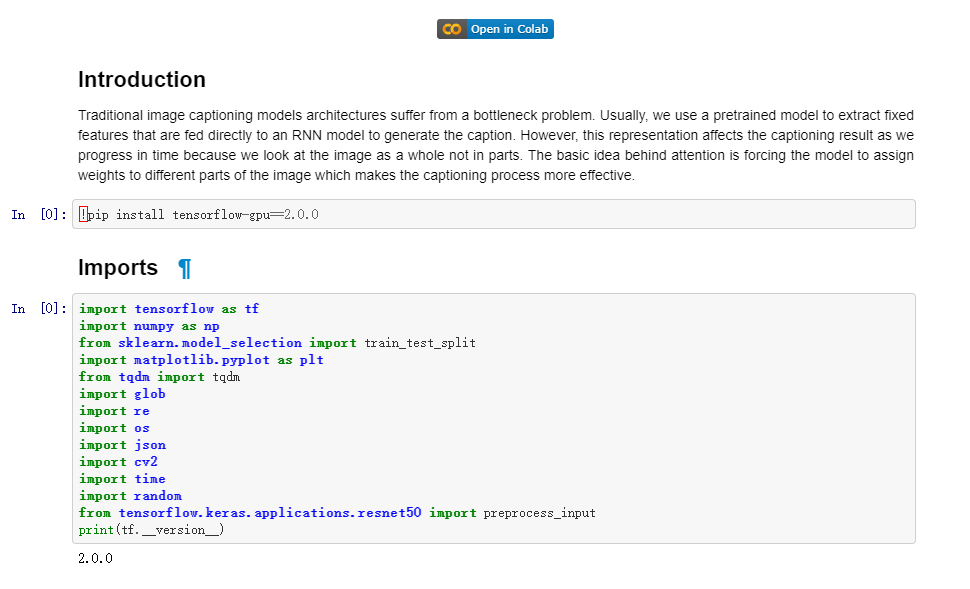Click the train_test_split import line

tap(277, 343)
